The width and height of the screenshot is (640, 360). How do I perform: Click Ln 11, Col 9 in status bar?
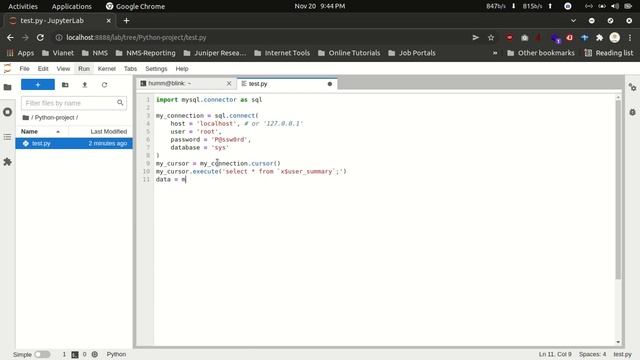pyautogui.click(x=555, y=354)
